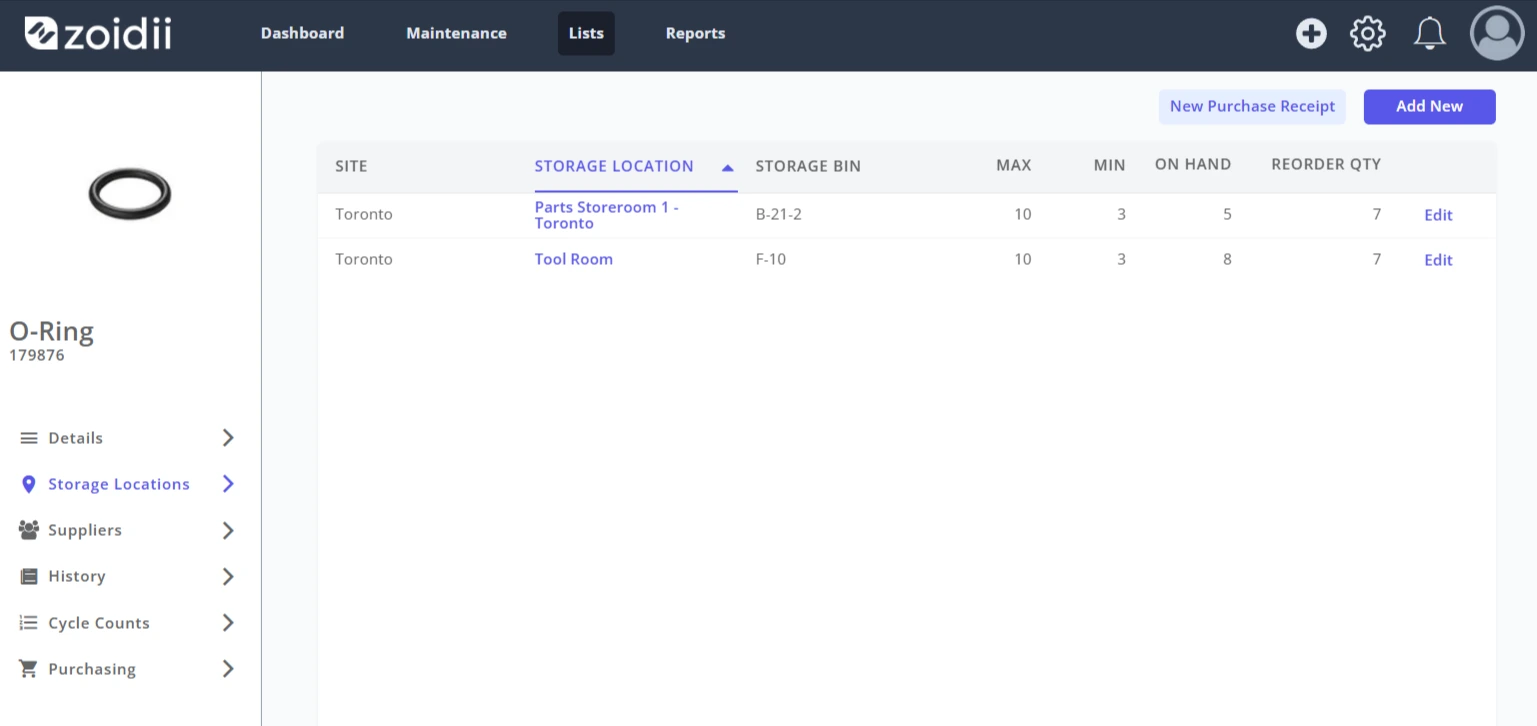Click the New Purchase Receipt button
The image size is (1537, 726).
pos(1252,107)
